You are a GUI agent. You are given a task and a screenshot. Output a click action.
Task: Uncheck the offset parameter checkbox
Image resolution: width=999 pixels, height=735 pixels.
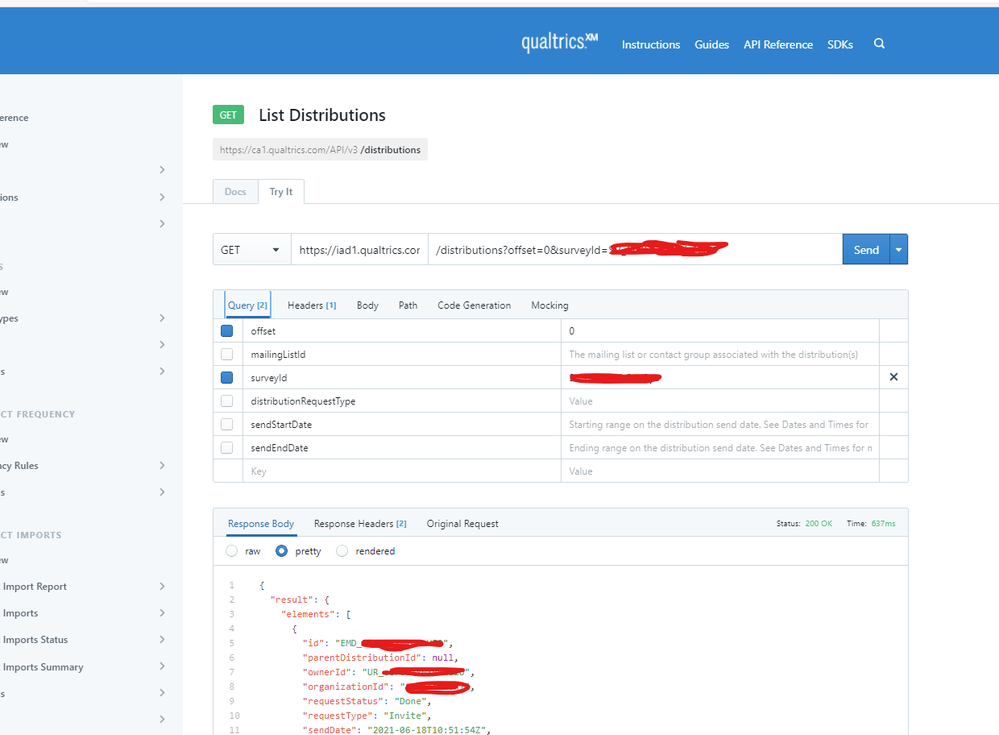coord(227,331)
